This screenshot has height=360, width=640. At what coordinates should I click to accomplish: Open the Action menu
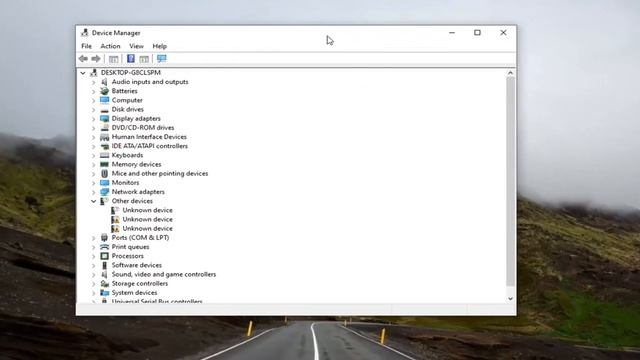111,46
